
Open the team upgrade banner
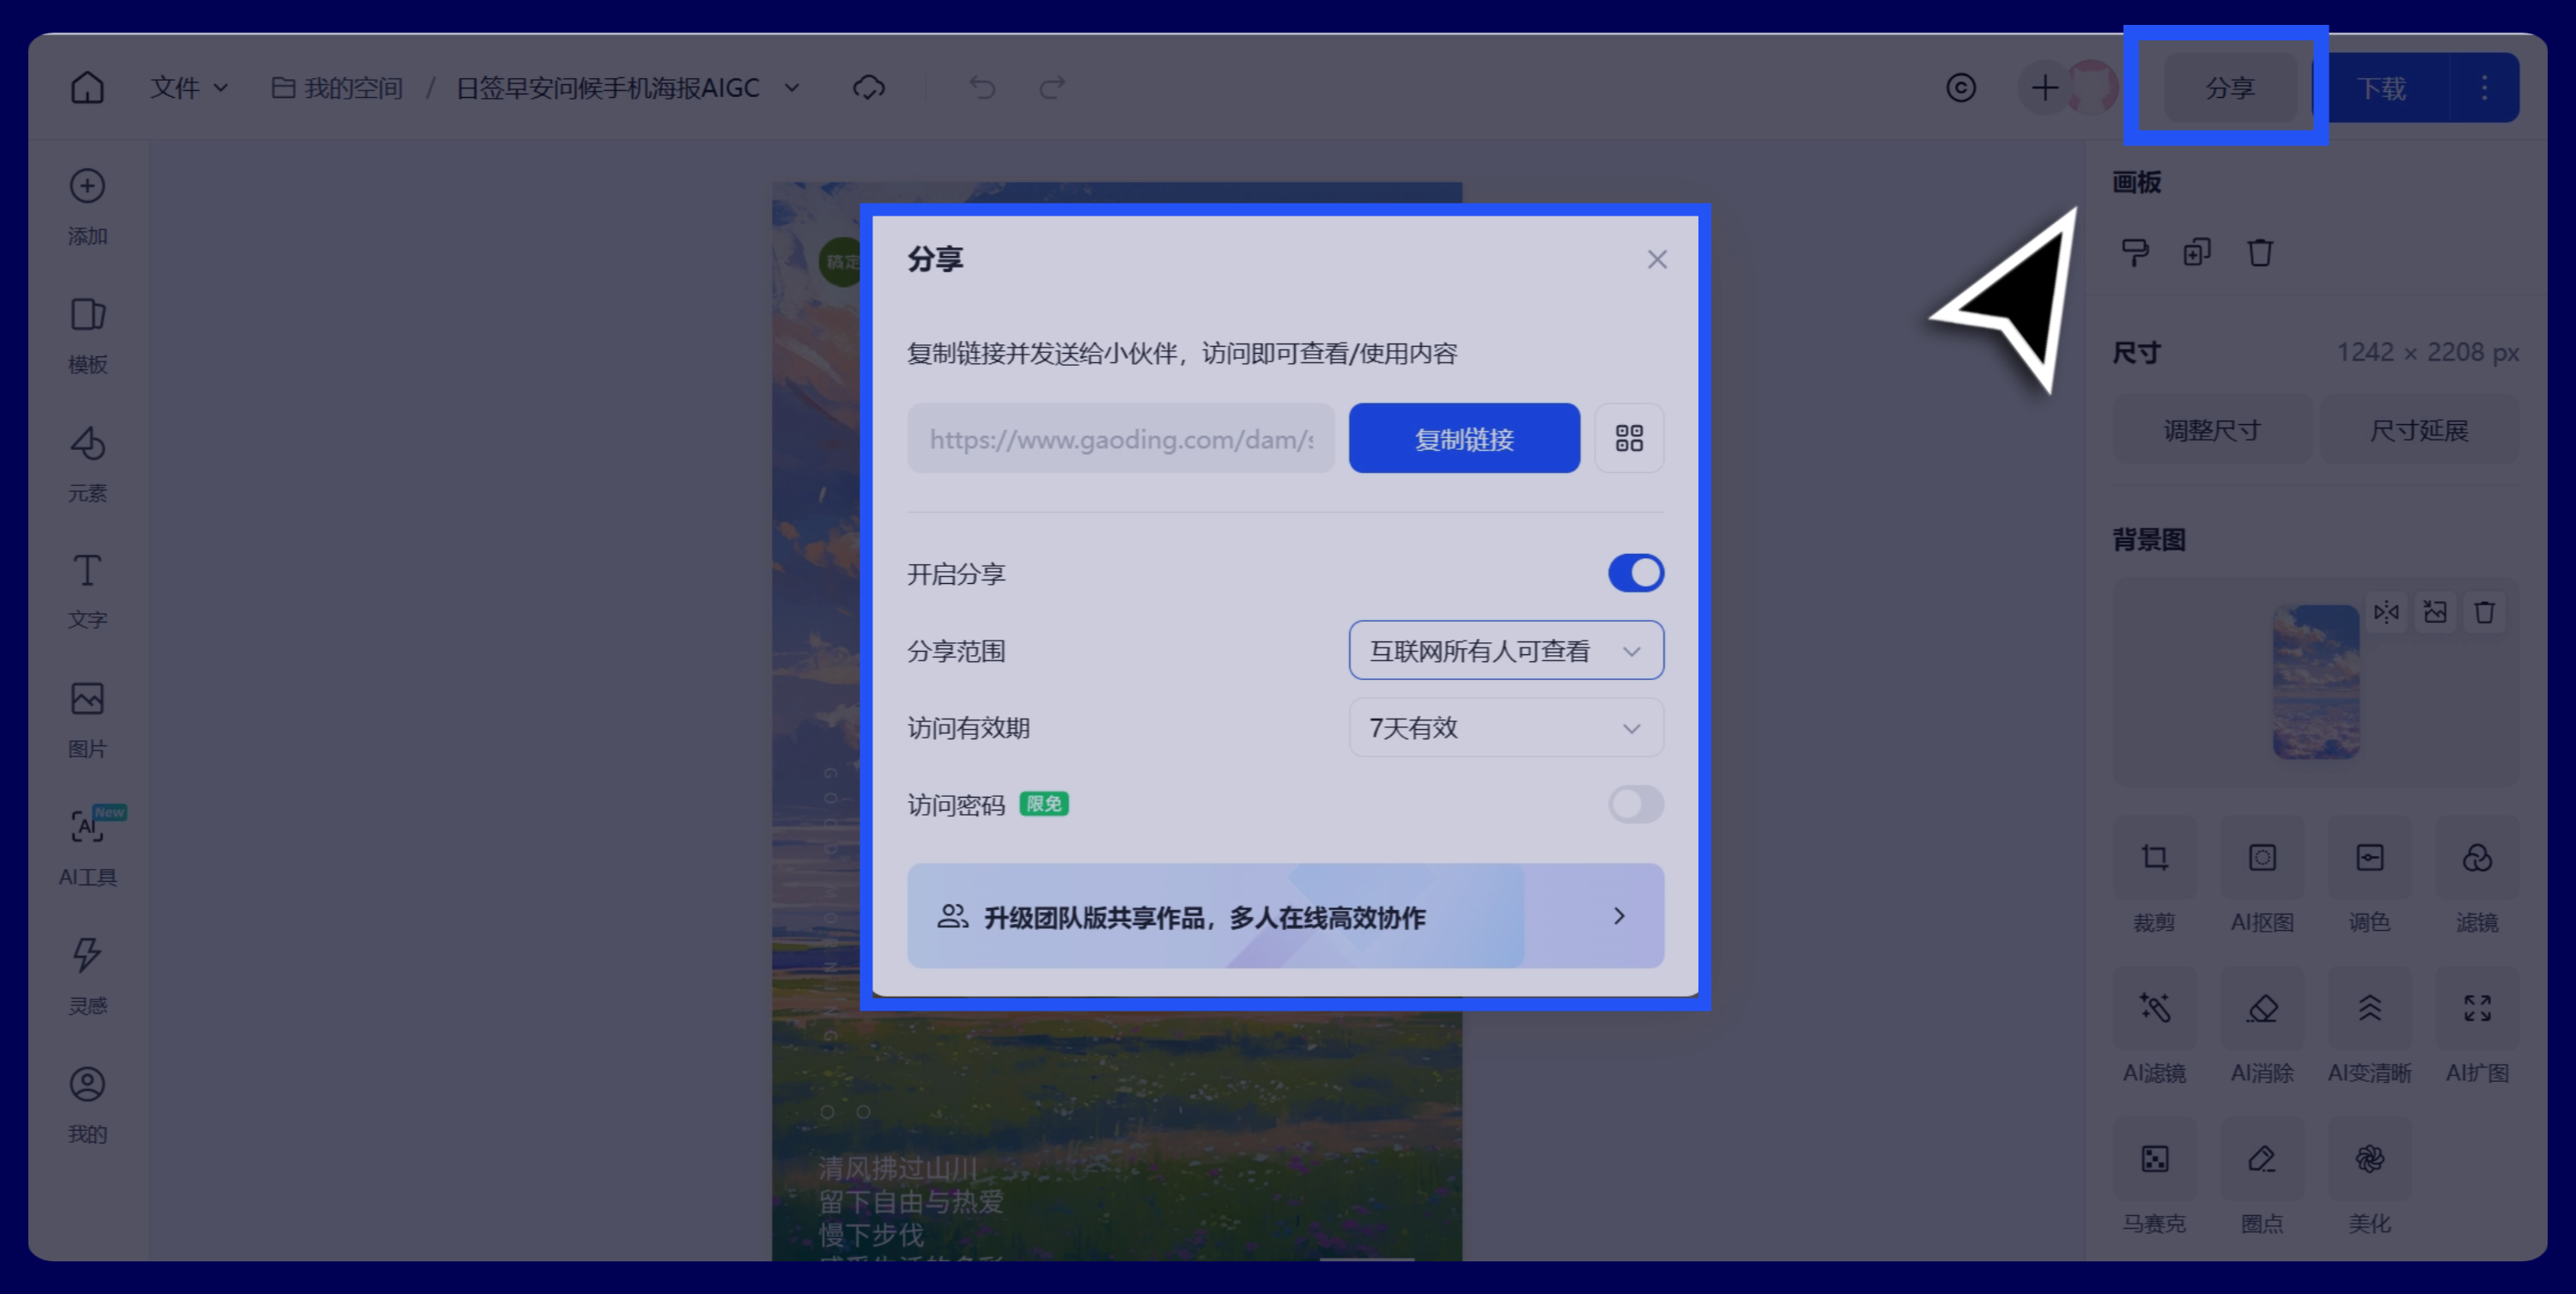pyautogui.click(x=1285, y=916)
